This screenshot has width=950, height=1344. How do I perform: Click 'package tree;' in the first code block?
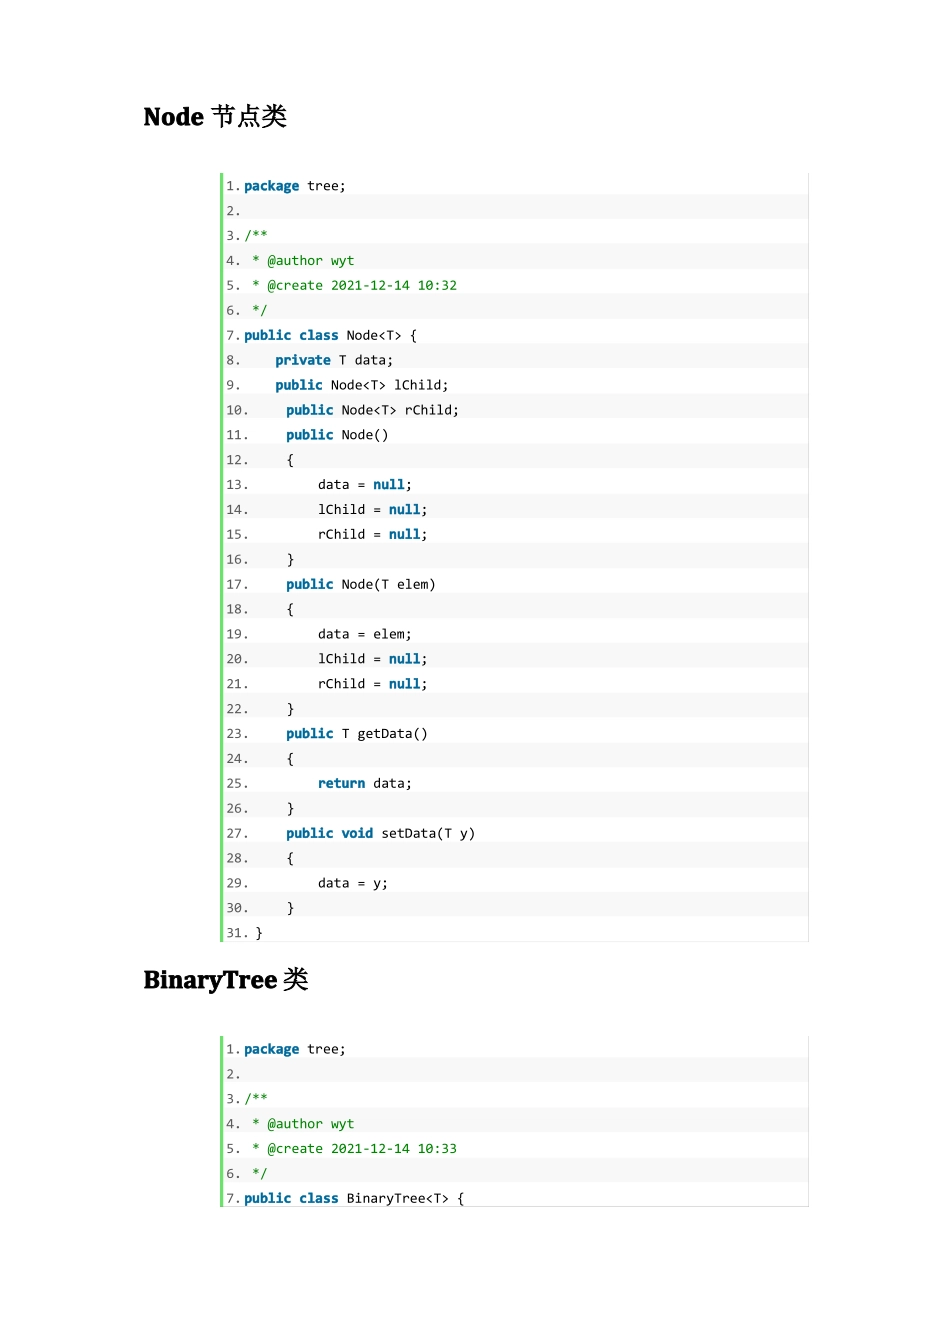[295, 186]
